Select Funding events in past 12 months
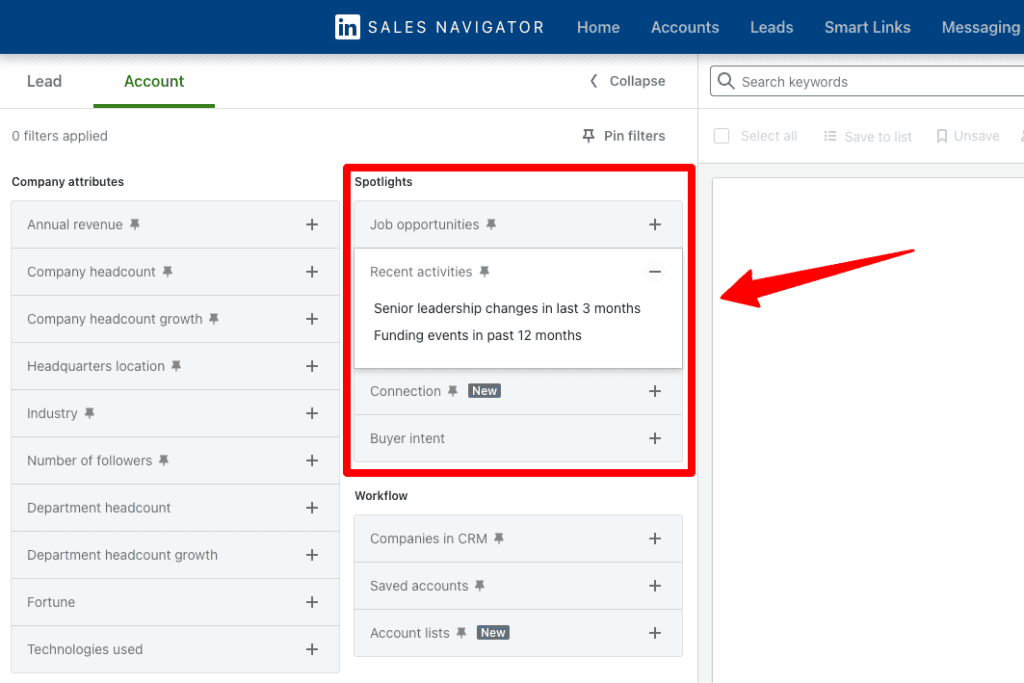This screenshot has width=1024, height=683. pos(477,335)
